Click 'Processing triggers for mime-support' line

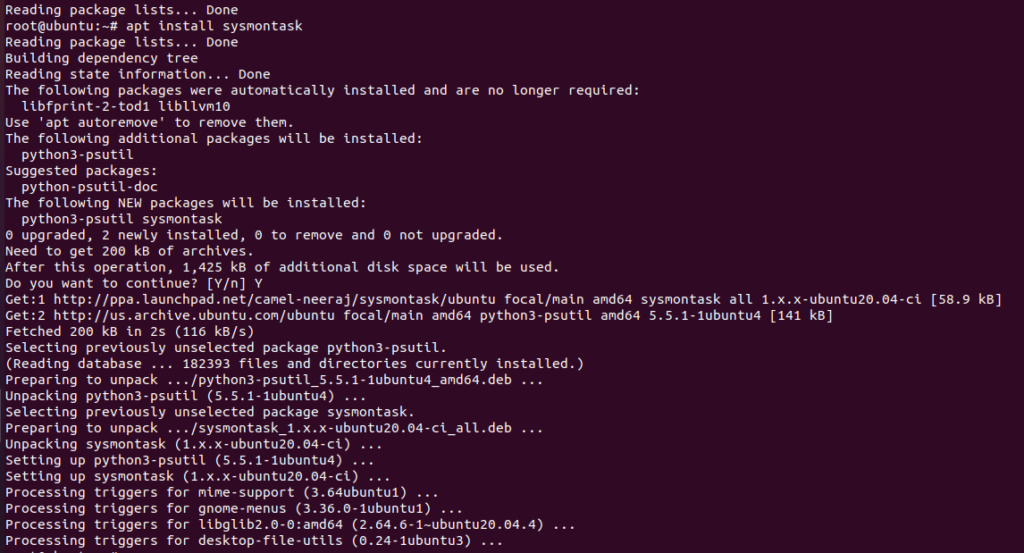[x=222, y=492]
